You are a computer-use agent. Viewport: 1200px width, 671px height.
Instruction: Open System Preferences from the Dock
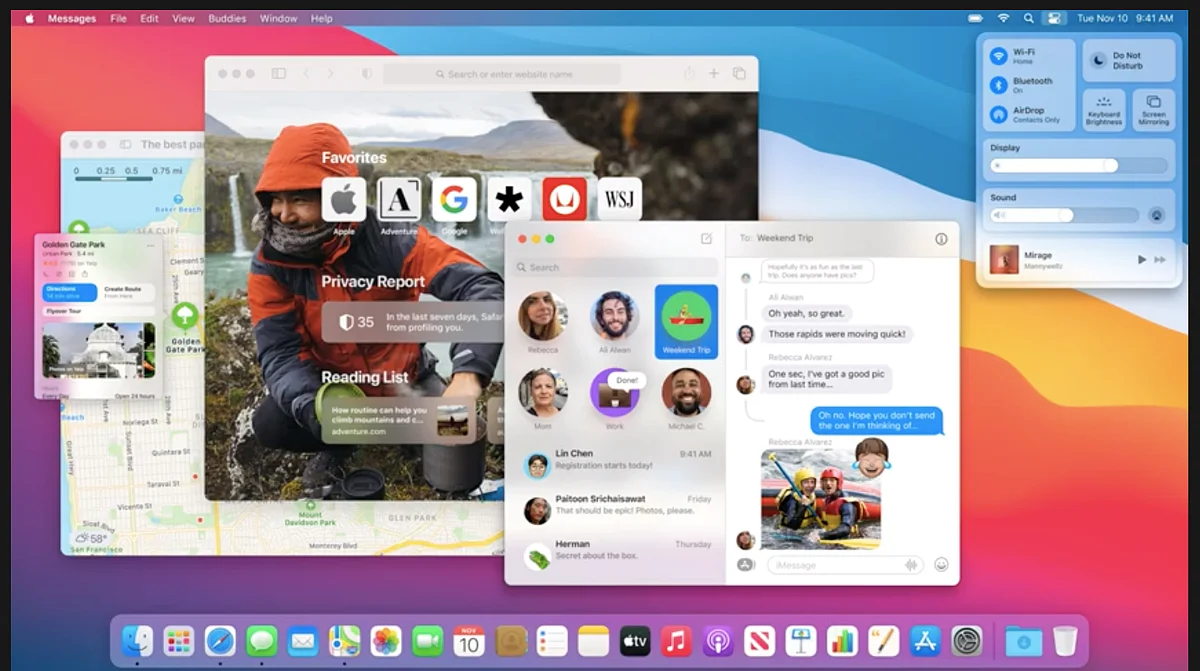pyautogui.click(x=967, y=641)
